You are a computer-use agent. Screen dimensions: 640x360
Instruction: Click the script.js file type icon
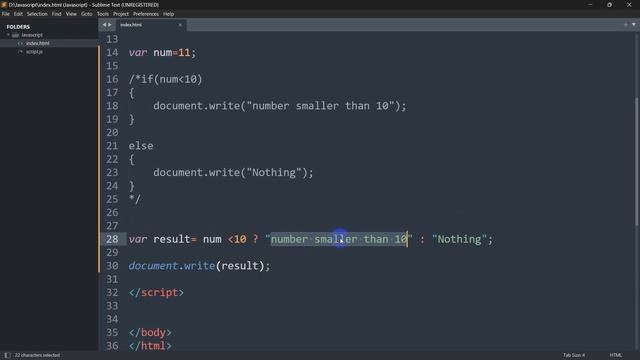20,52
